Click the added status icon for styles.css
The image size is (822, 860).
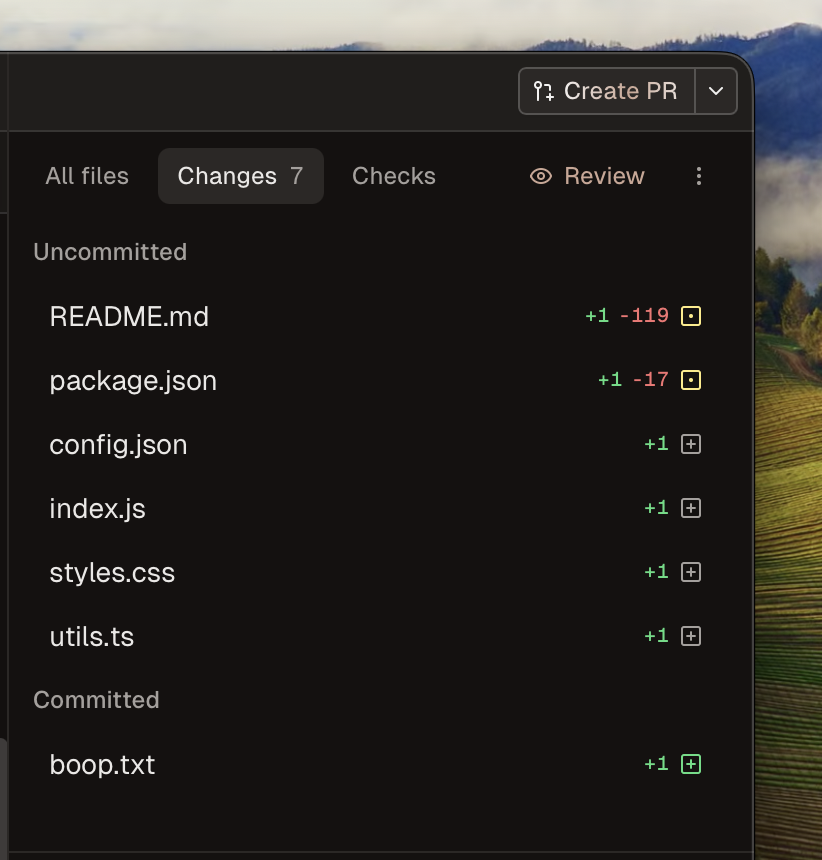coord(690,572)
